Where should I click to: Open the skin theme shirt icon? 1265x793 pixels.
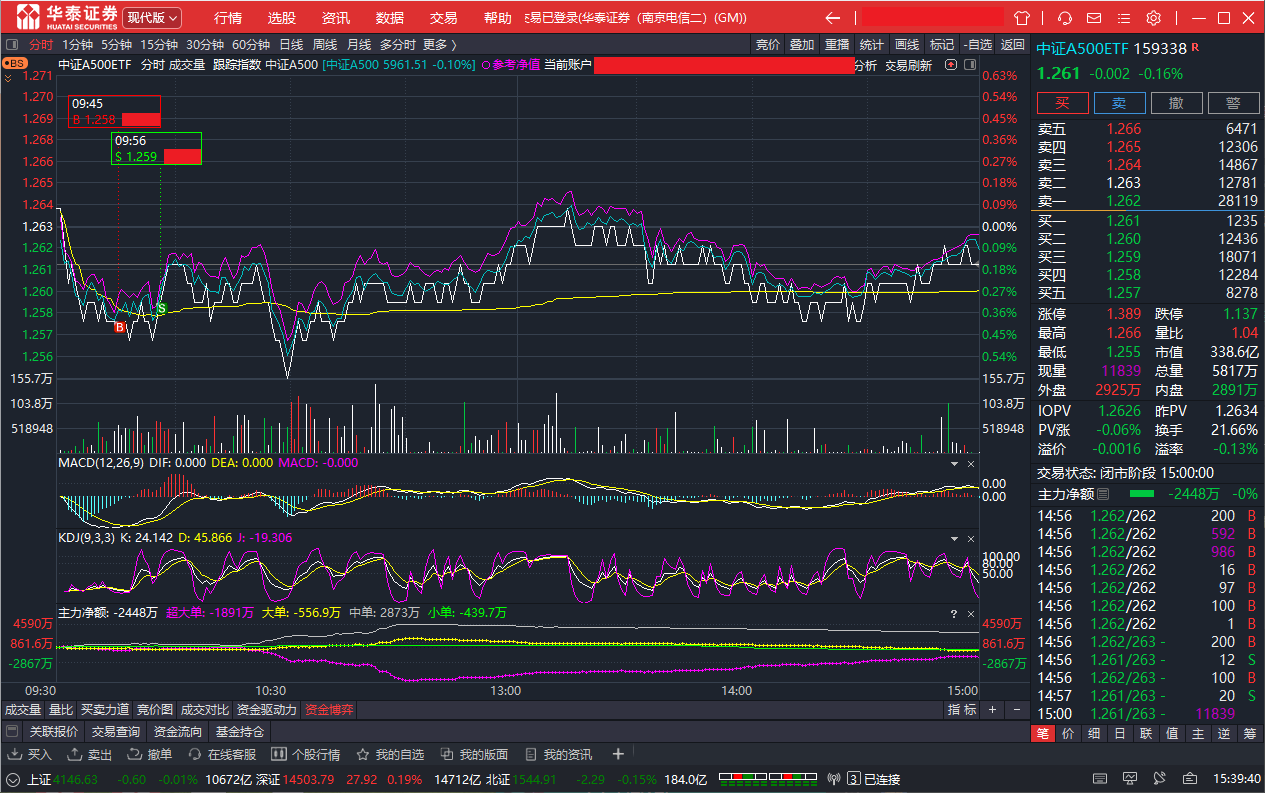[x=1021, y=18]
